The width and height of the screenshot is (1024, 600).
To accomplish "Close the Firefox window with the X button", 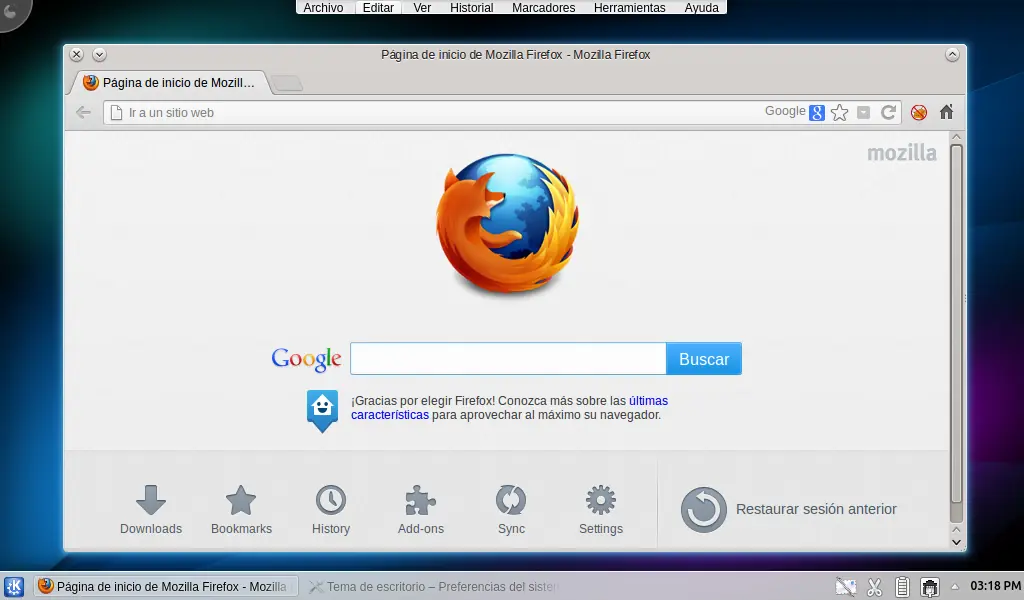I will (76, 55).
